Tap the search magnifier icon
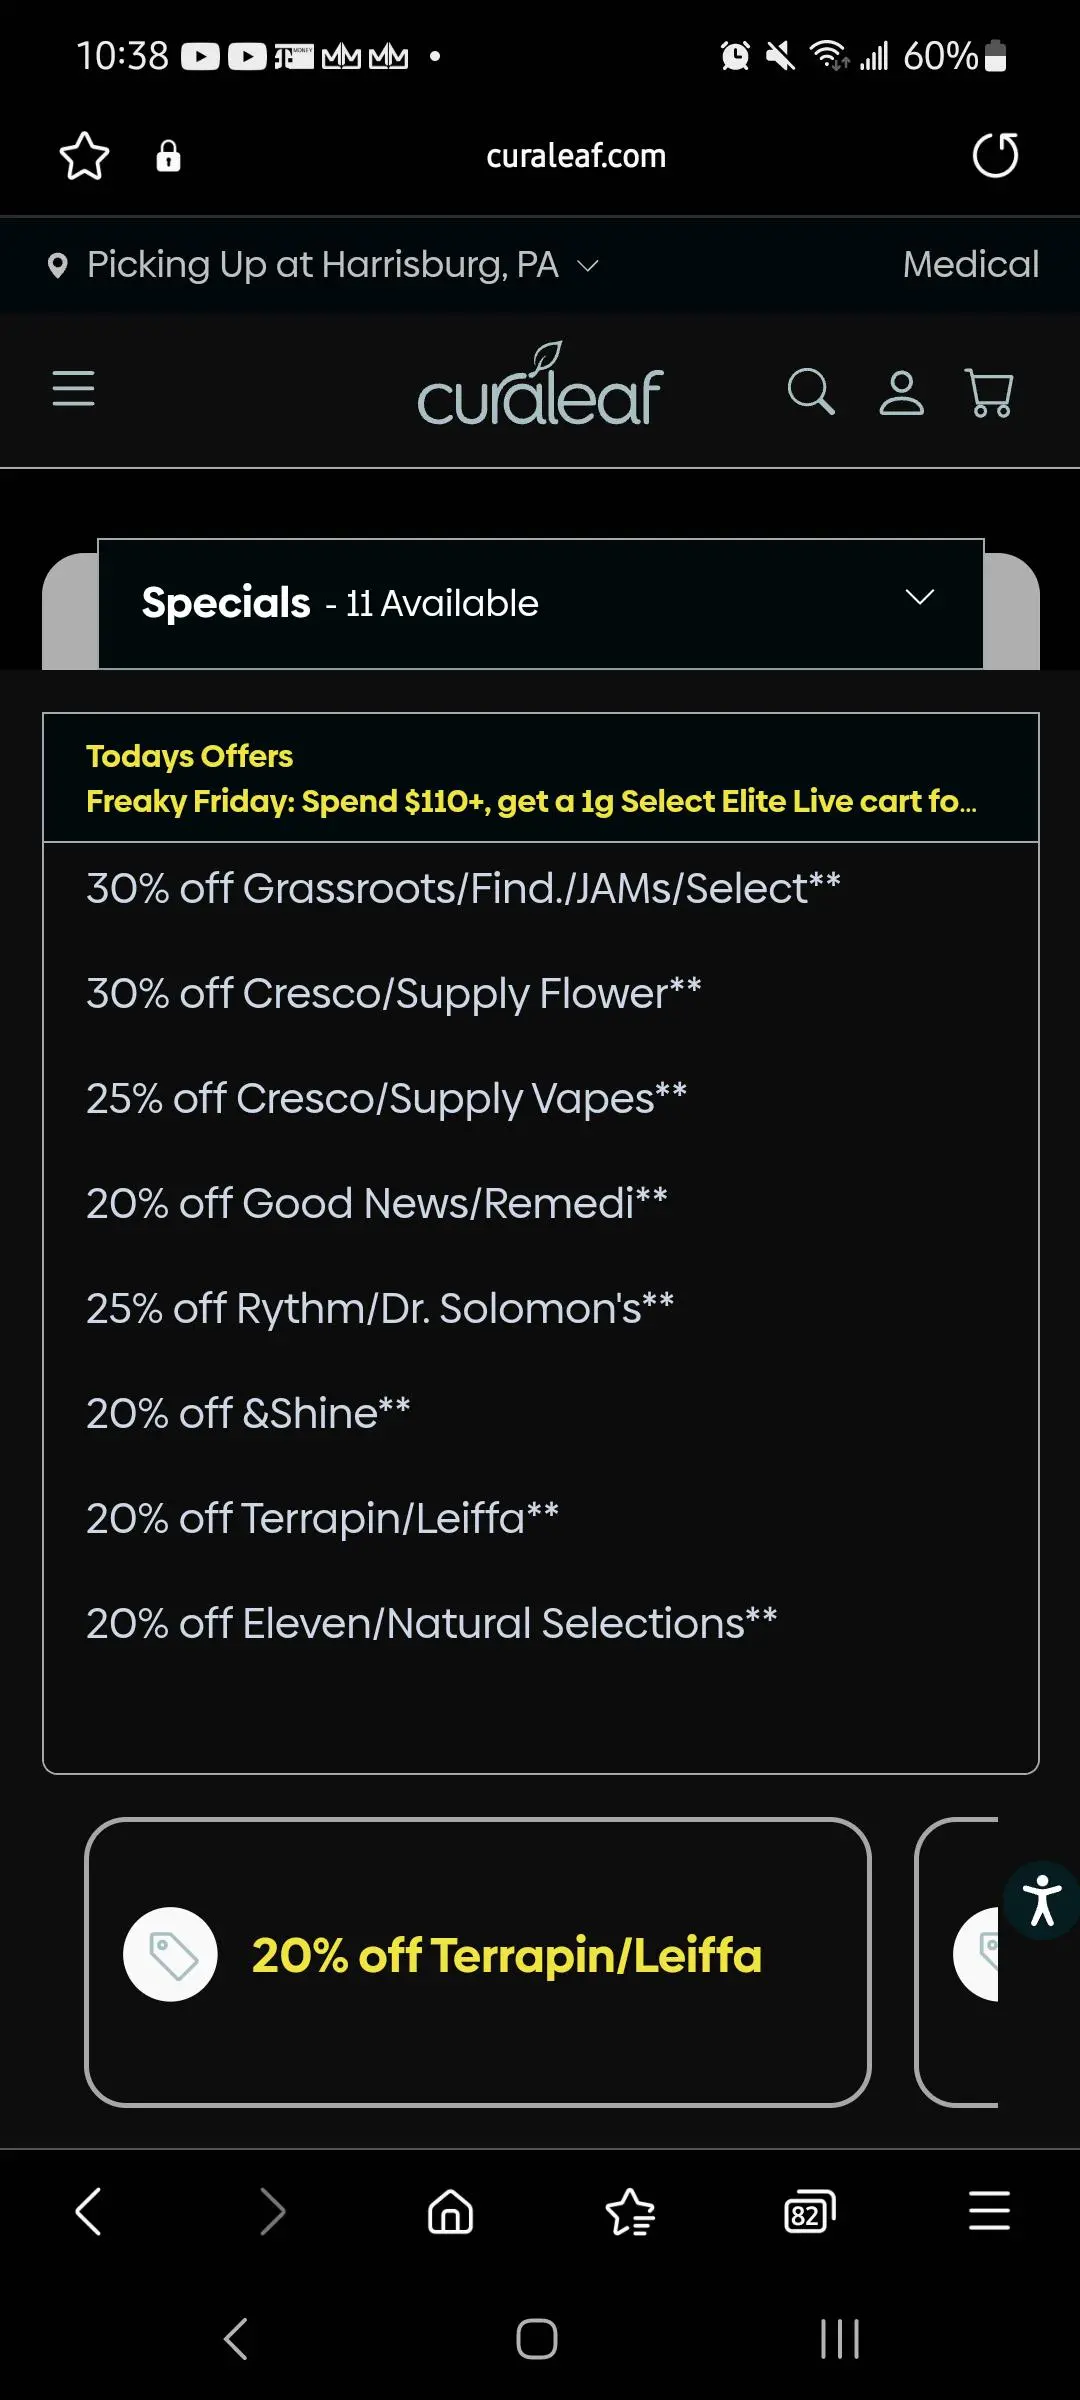The height and width of the screenshot is (2400, 1080). 810,391
